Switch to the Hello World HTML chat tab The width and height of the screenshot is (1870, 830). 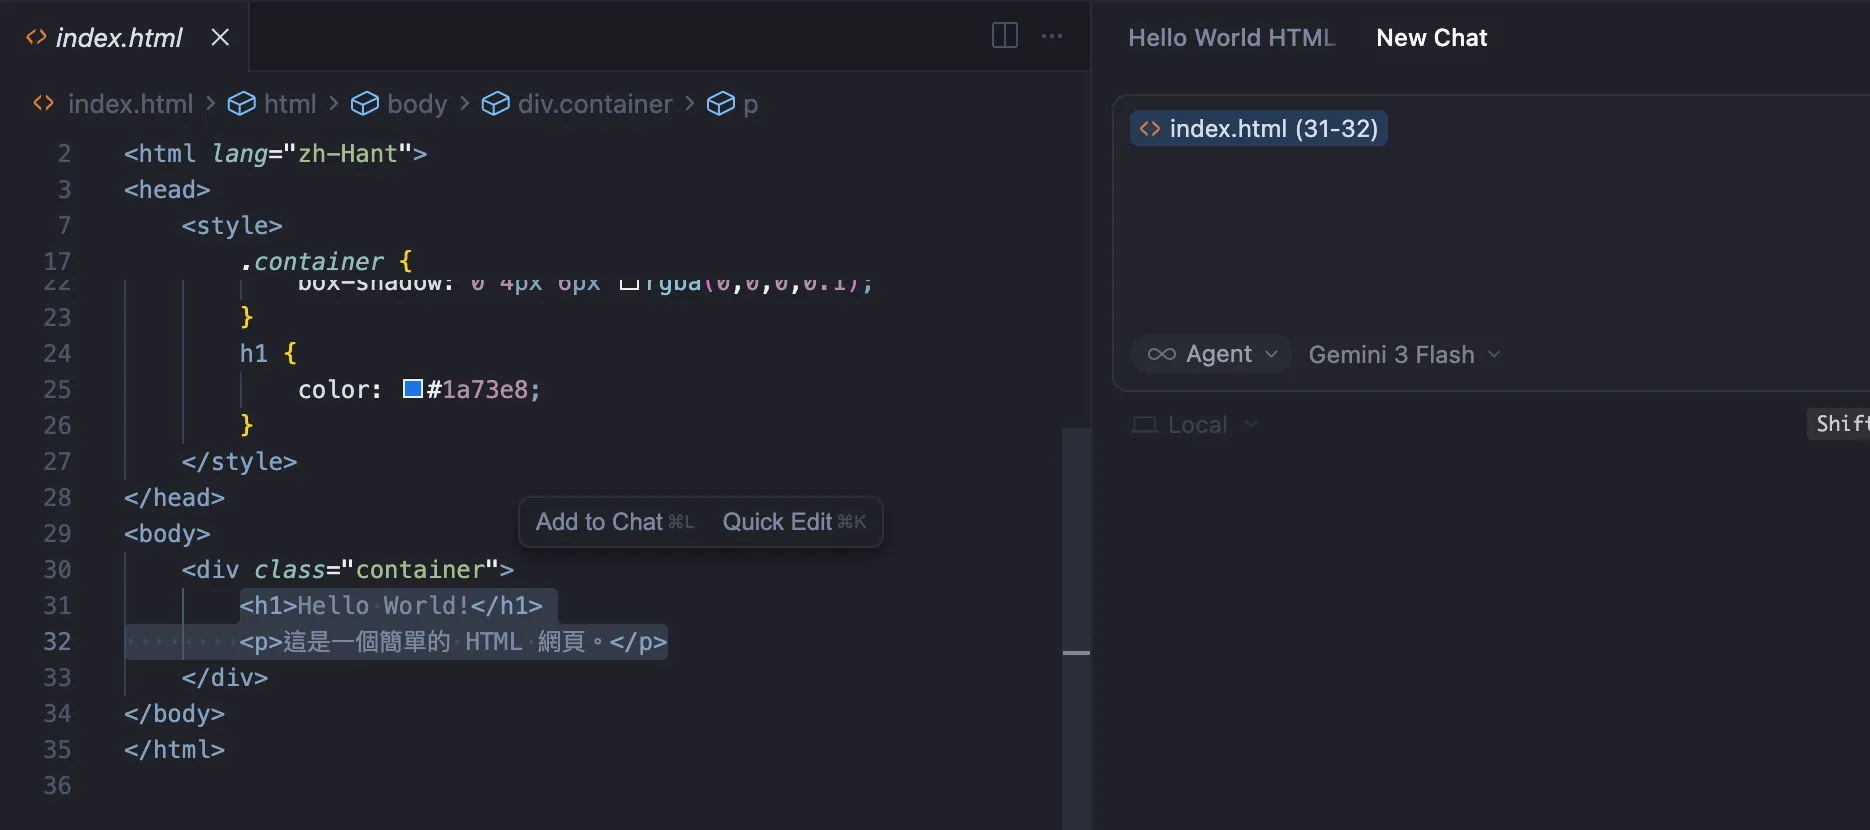[x=1231, y=38]
